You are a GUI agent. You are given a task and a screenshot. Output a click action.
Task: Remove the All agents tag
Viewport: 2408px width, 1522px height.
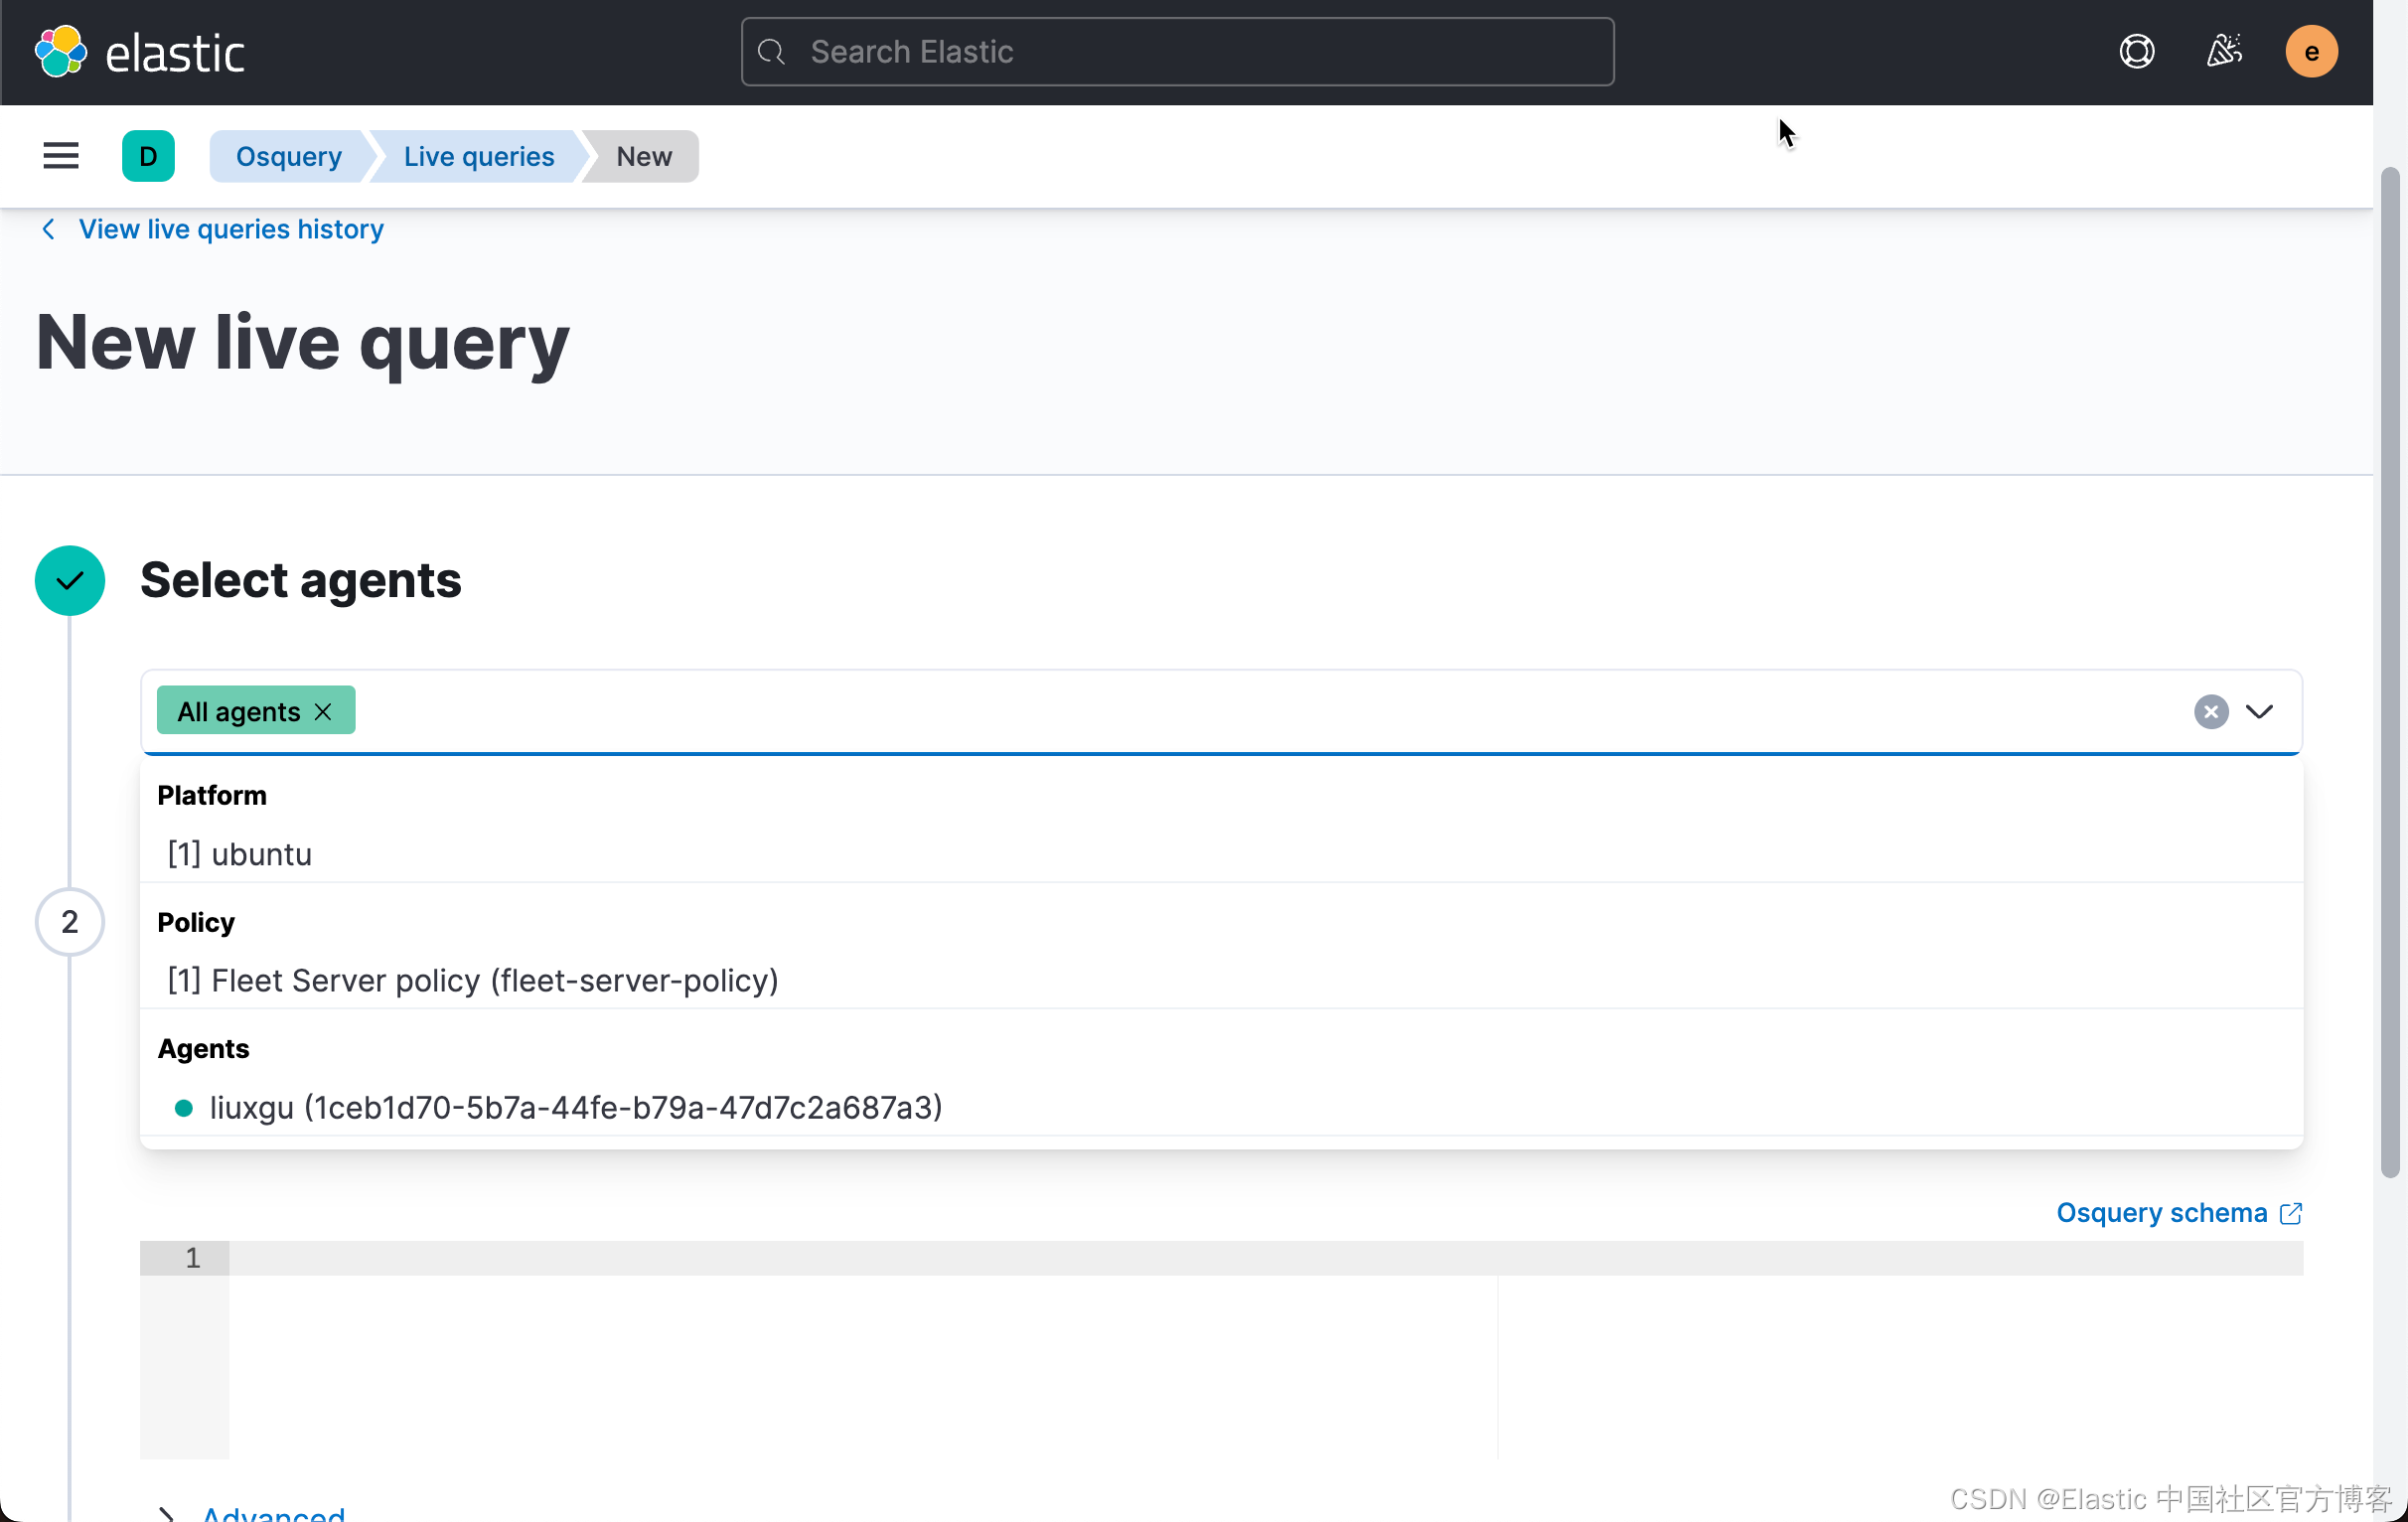click(323, 711)
